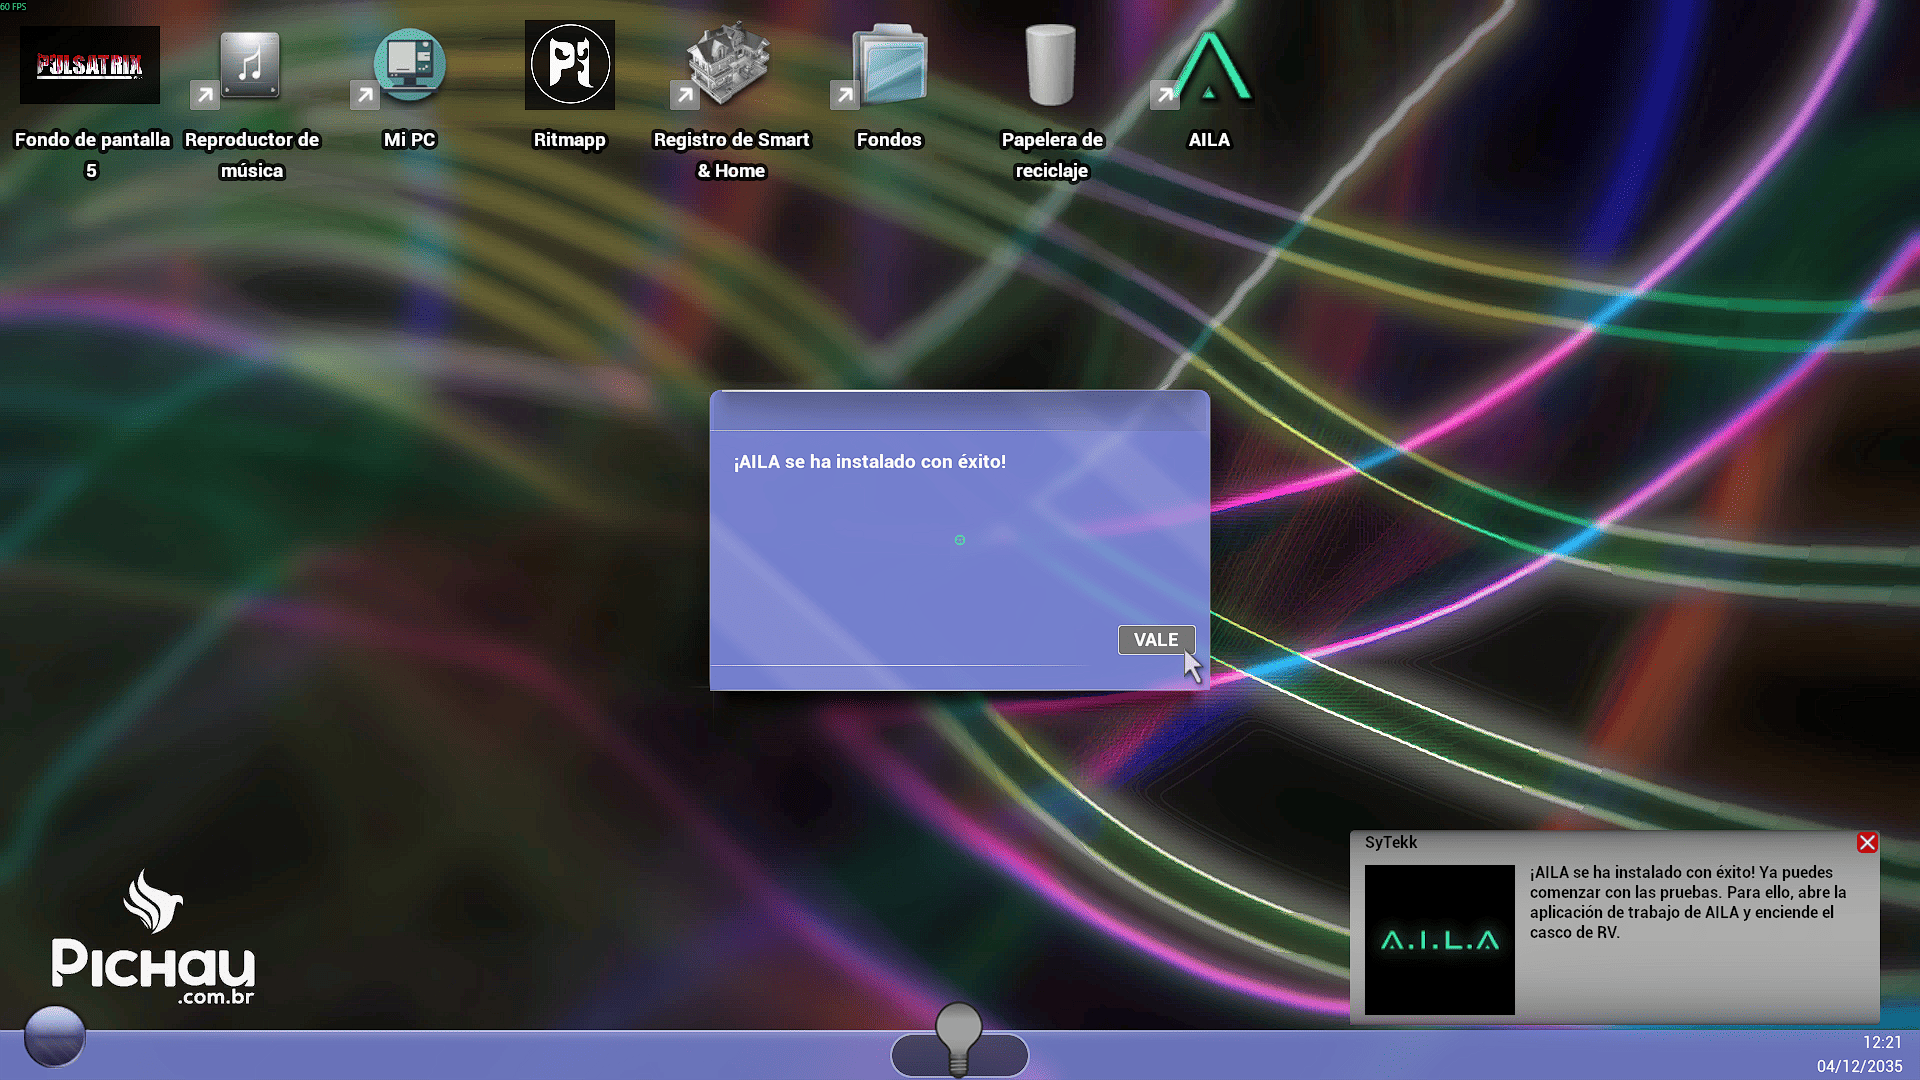Close the SyTekk notification popup

pos(1866,843)
